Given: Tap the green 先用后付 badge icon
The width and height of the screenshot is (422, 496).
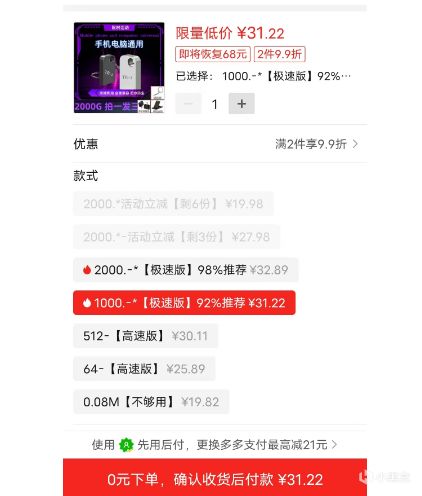Looking at the screenshot, I should (126, 445).
